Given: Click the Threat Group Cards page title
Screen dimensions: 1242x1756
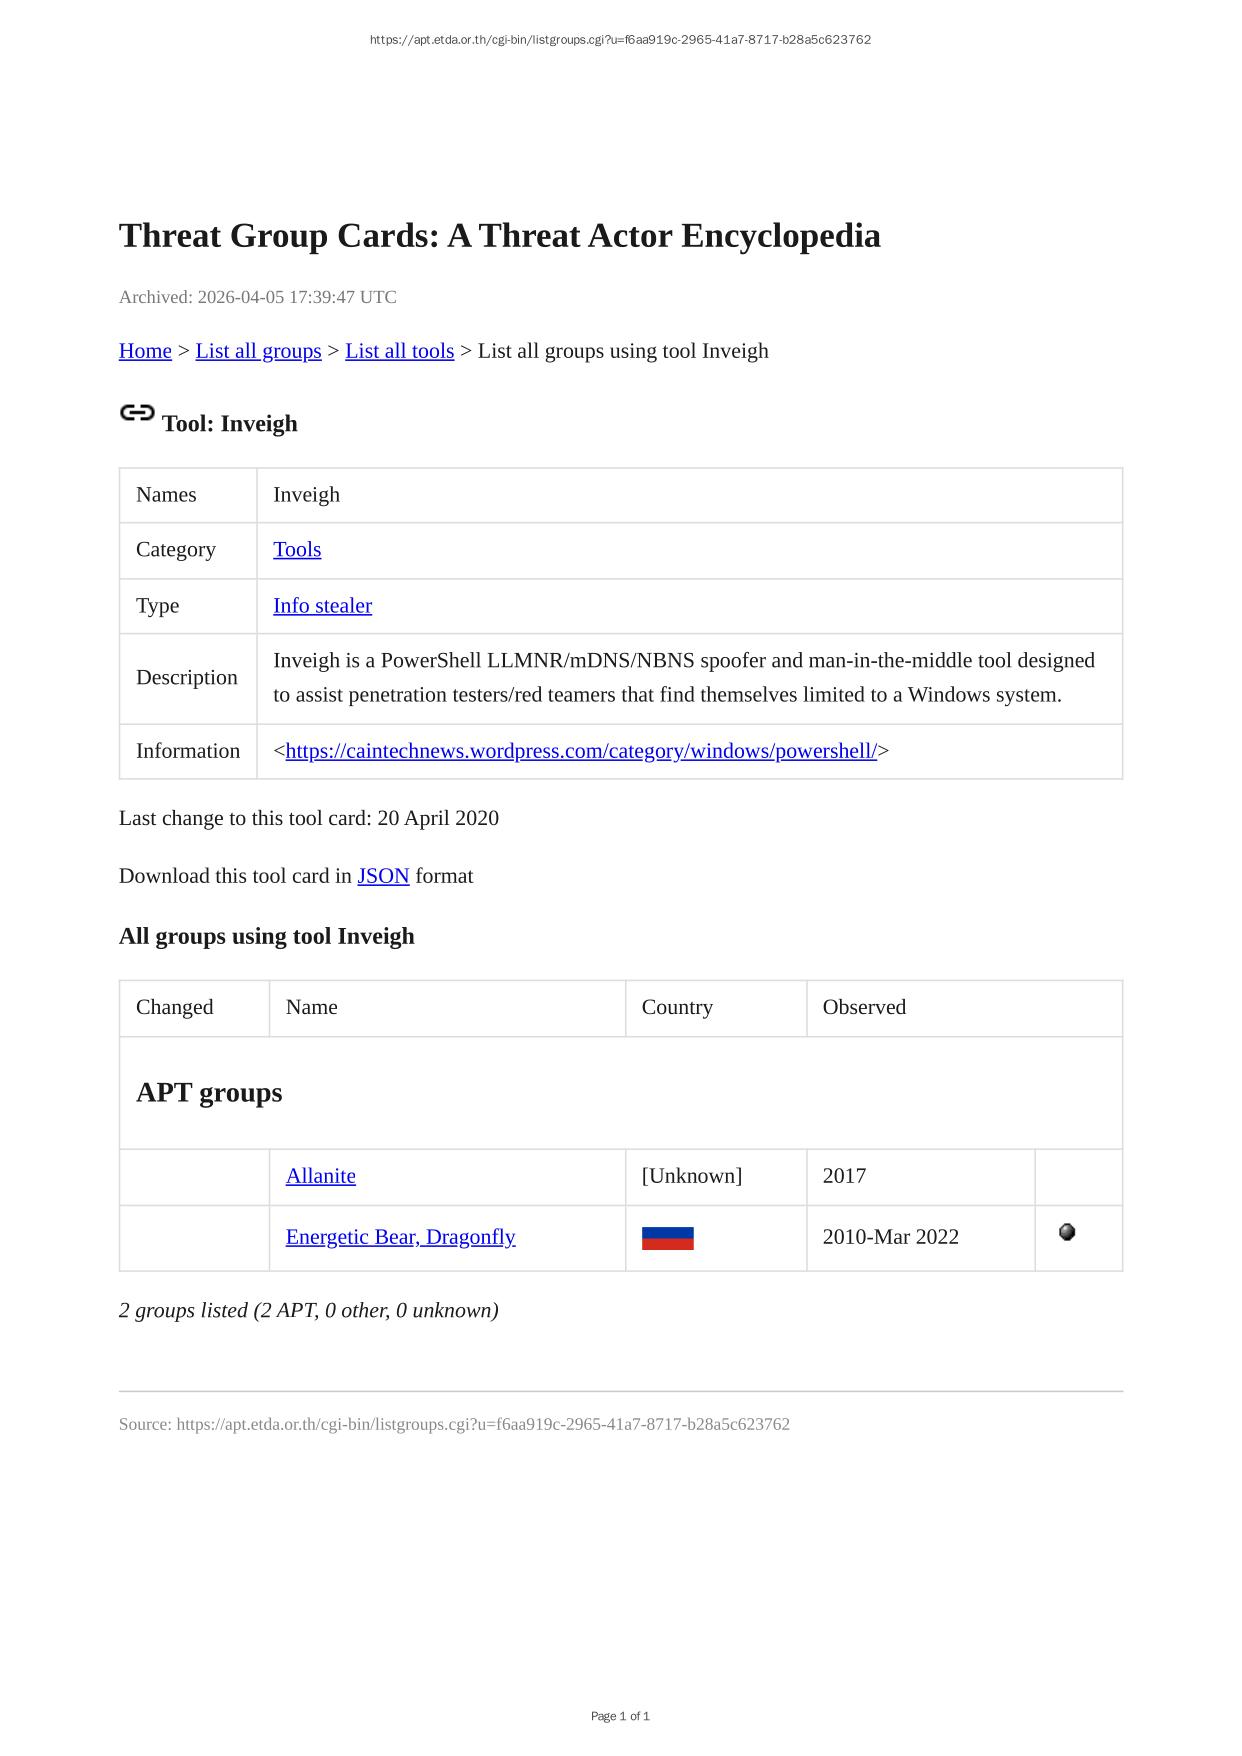Looking at the screenshot, I should (x=499, y=236).
